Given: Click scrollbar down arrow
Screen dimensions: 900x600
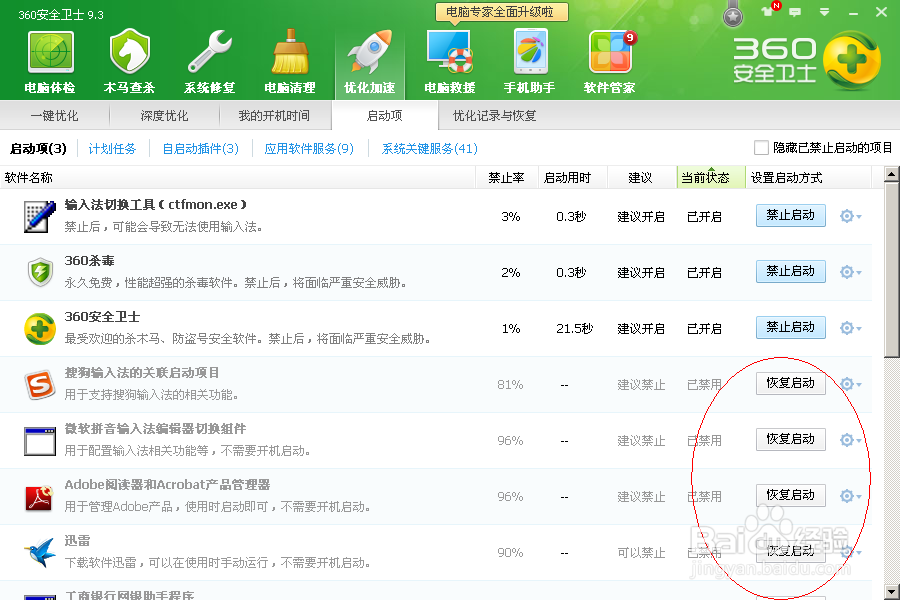Looking at the screenshot, I should [x=891, y=591].
